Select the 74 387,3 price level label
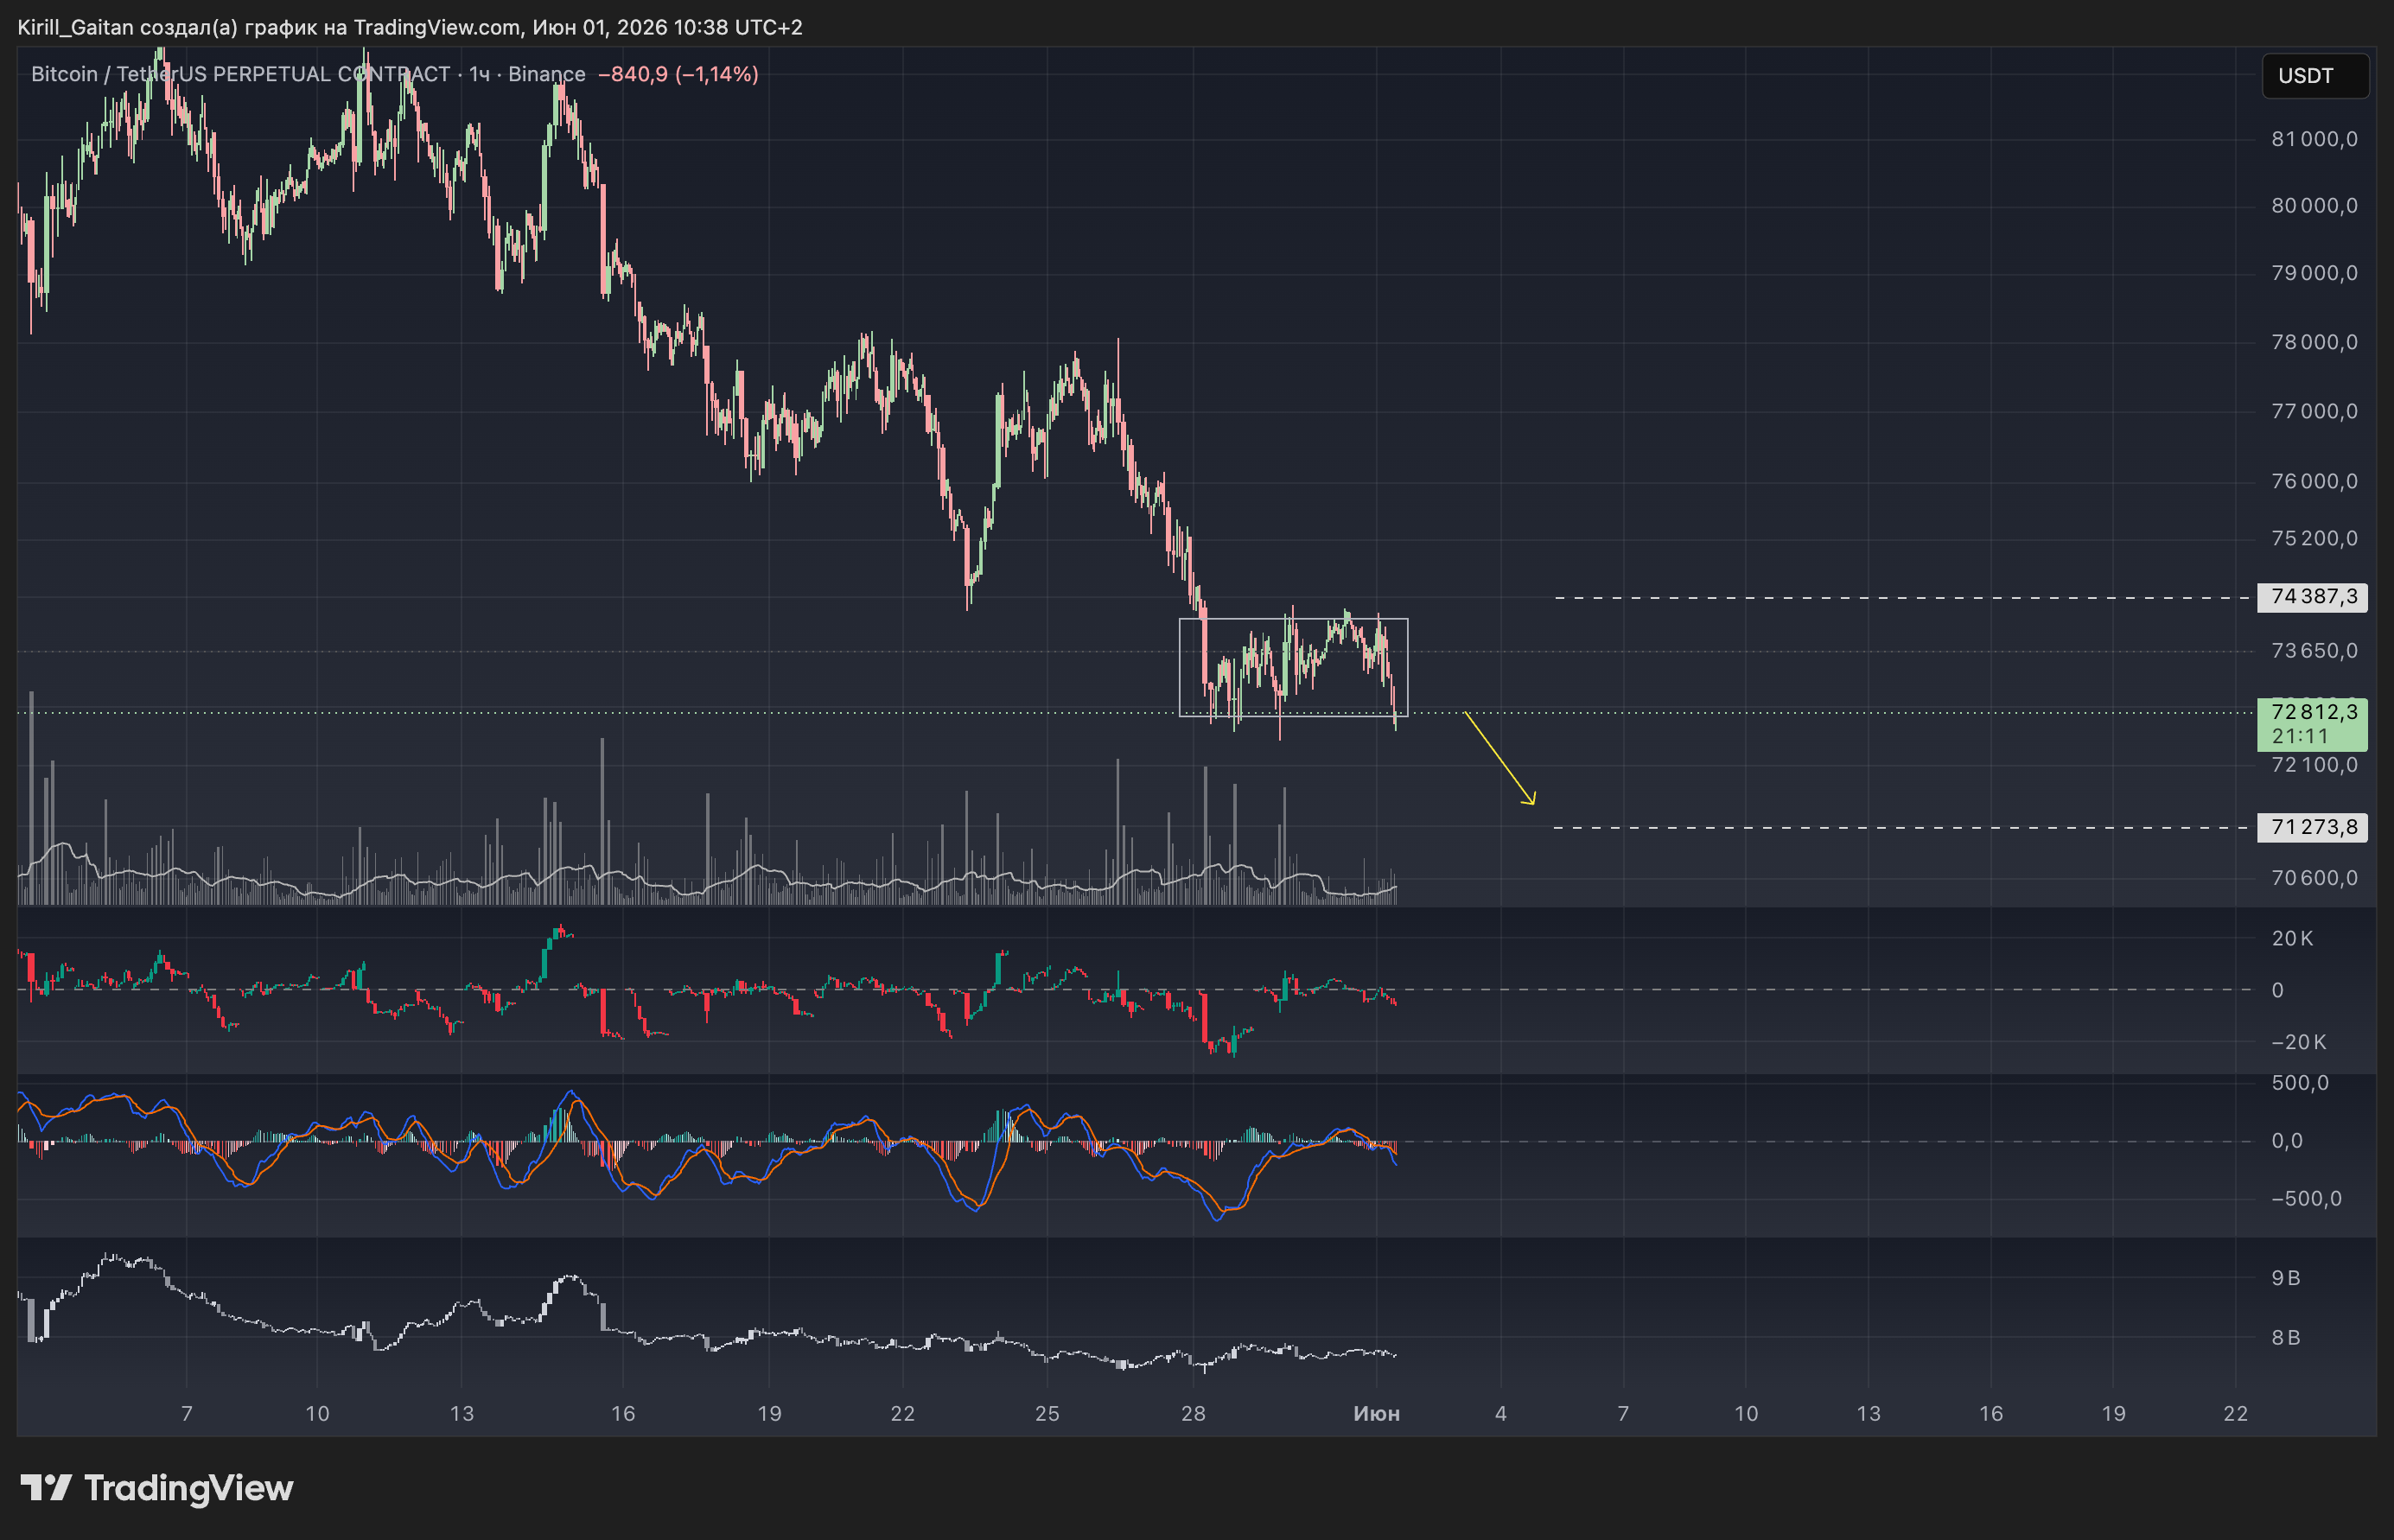The height and width of the screenshot is (1540, 2394). coord(2313,597)
